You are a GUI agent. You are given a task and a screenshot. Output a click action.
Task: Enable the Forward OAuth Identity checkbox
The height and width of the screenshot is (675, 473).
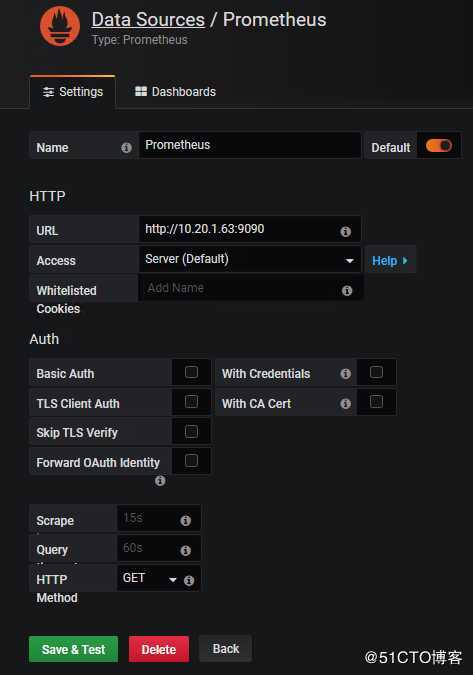191,461
